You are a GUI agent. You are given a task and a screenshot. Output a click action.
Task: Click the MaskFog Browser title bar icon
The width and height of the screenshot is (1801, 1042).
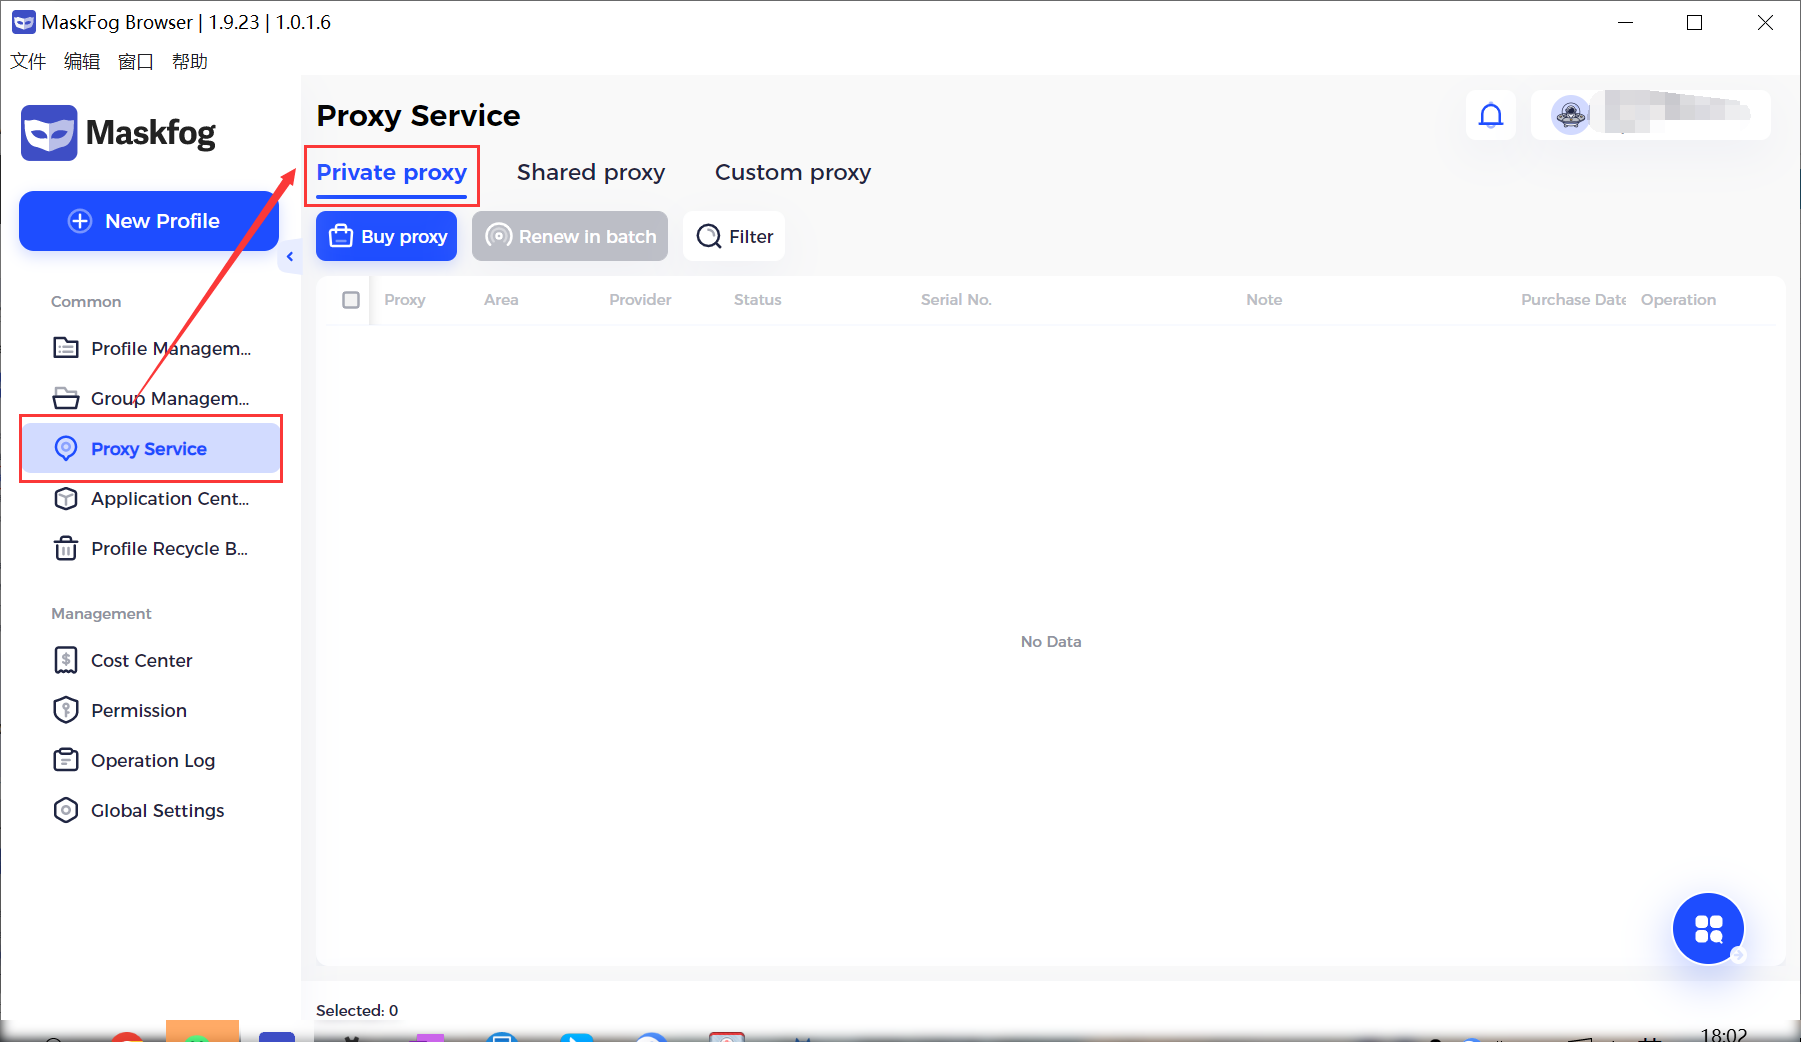[x=23, y=22]
